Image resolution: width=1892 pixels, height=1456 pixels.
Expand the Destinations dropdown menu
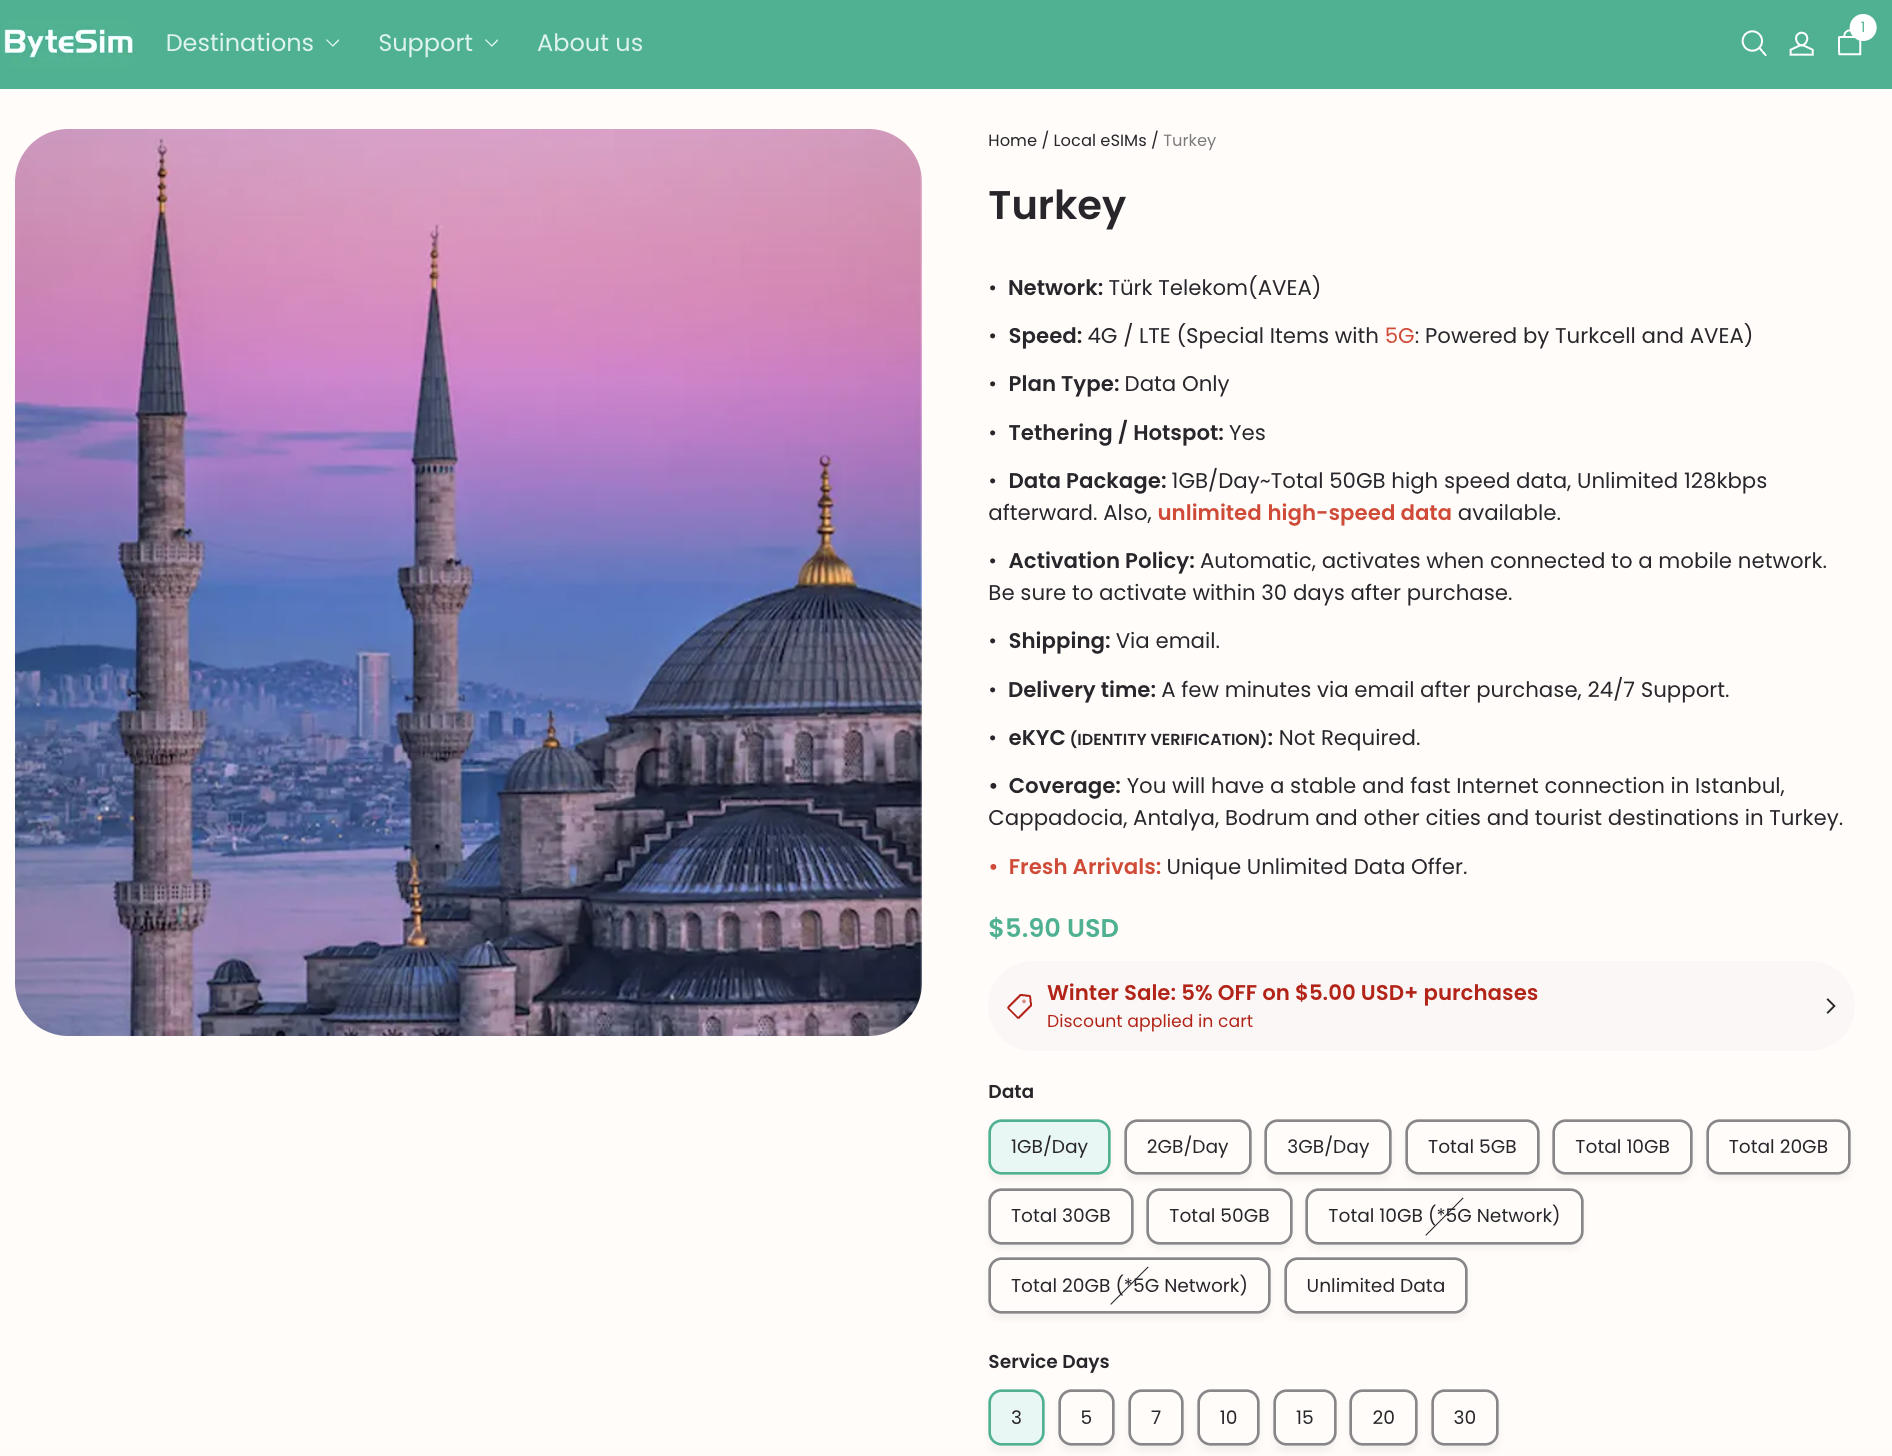[x=253, y=43]
